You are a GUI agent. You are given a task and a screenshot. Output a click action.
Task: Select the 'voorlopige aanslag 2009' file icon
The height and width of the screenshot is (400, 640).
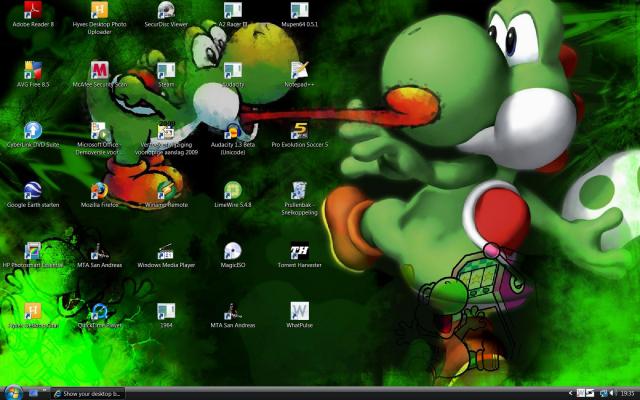[166, 131]
